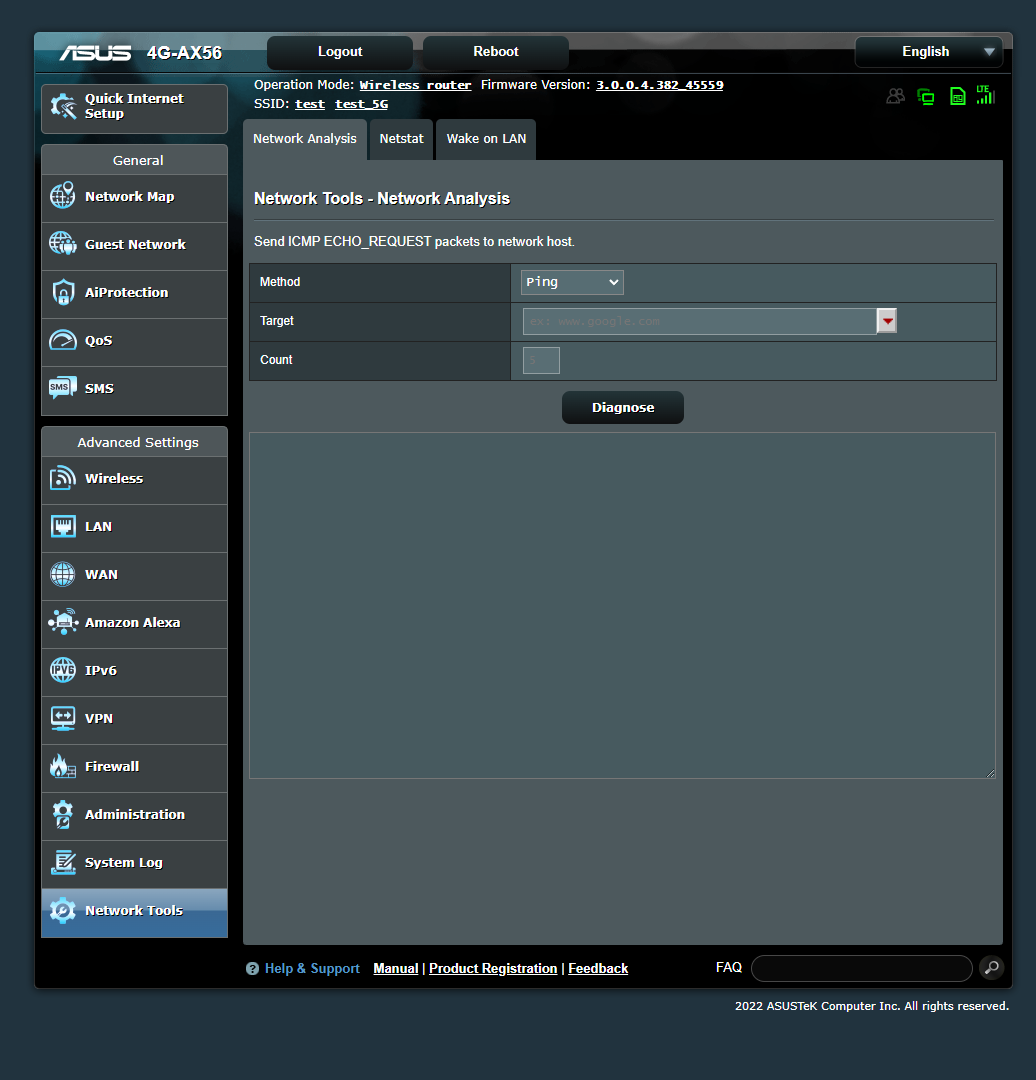Click the ASUS logo

[95, 52]
